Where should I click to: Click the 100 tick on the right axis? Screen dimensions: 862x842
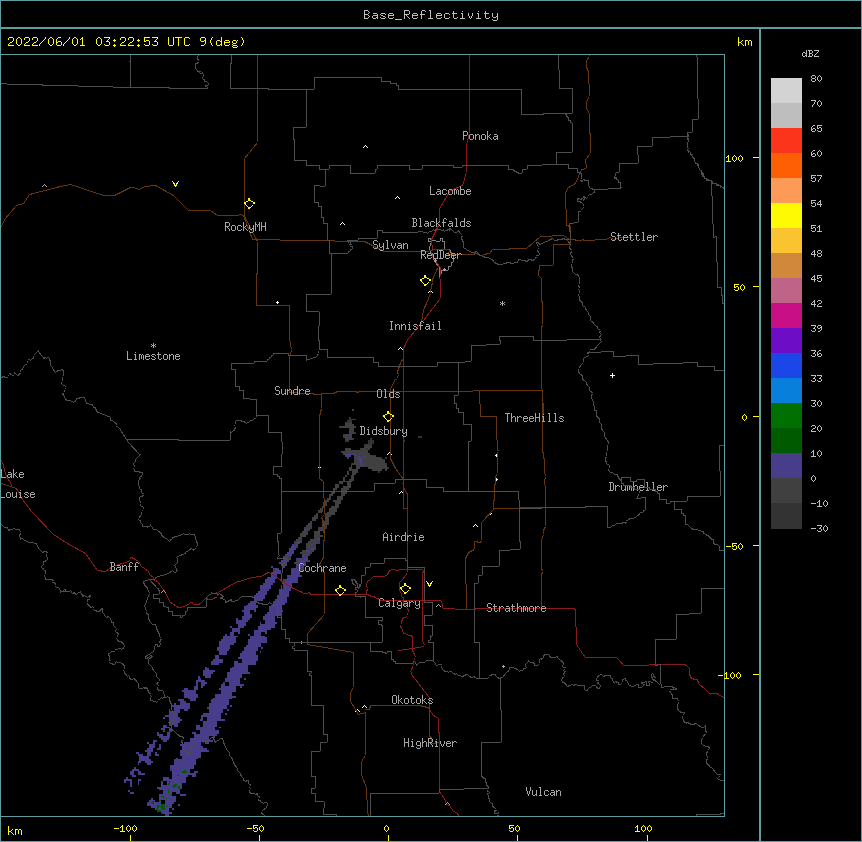735,158
